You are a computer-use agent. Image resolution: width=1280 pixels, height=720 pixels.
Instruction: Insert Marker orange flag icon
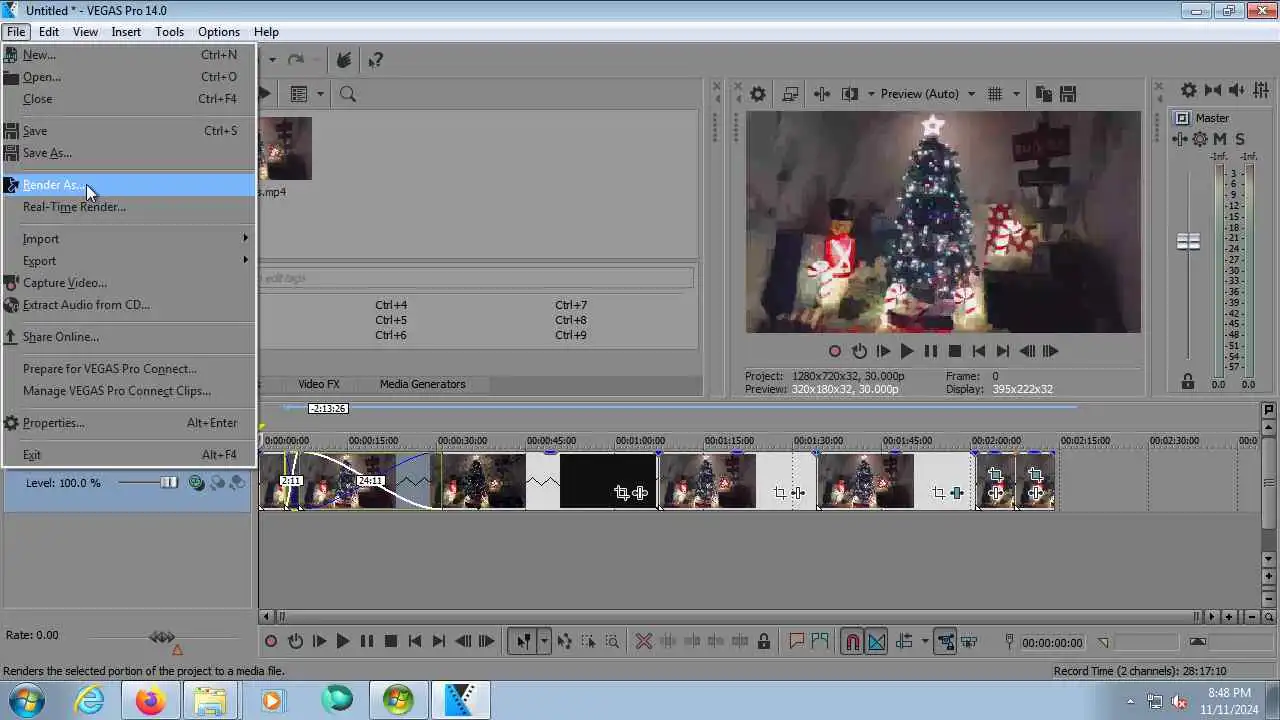pos(797,642)
